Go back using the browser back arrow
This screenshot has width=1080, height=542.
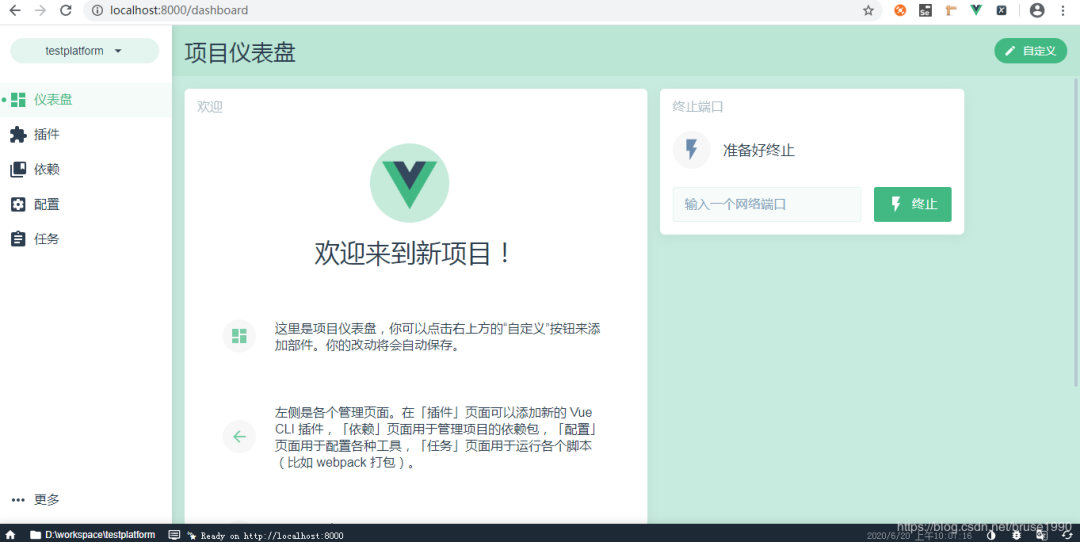[14, 10]
